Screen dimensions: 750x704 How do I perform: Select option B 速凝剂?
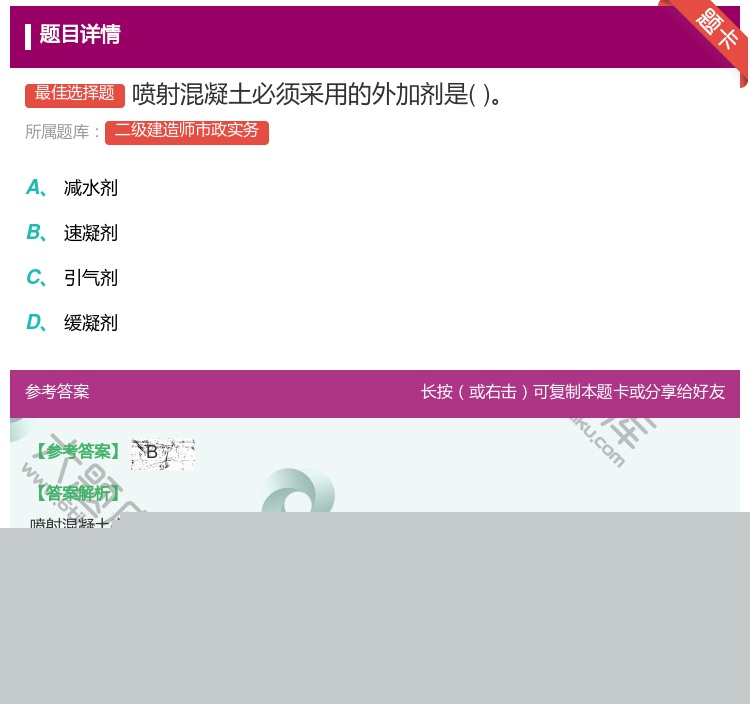pos(72,233)
